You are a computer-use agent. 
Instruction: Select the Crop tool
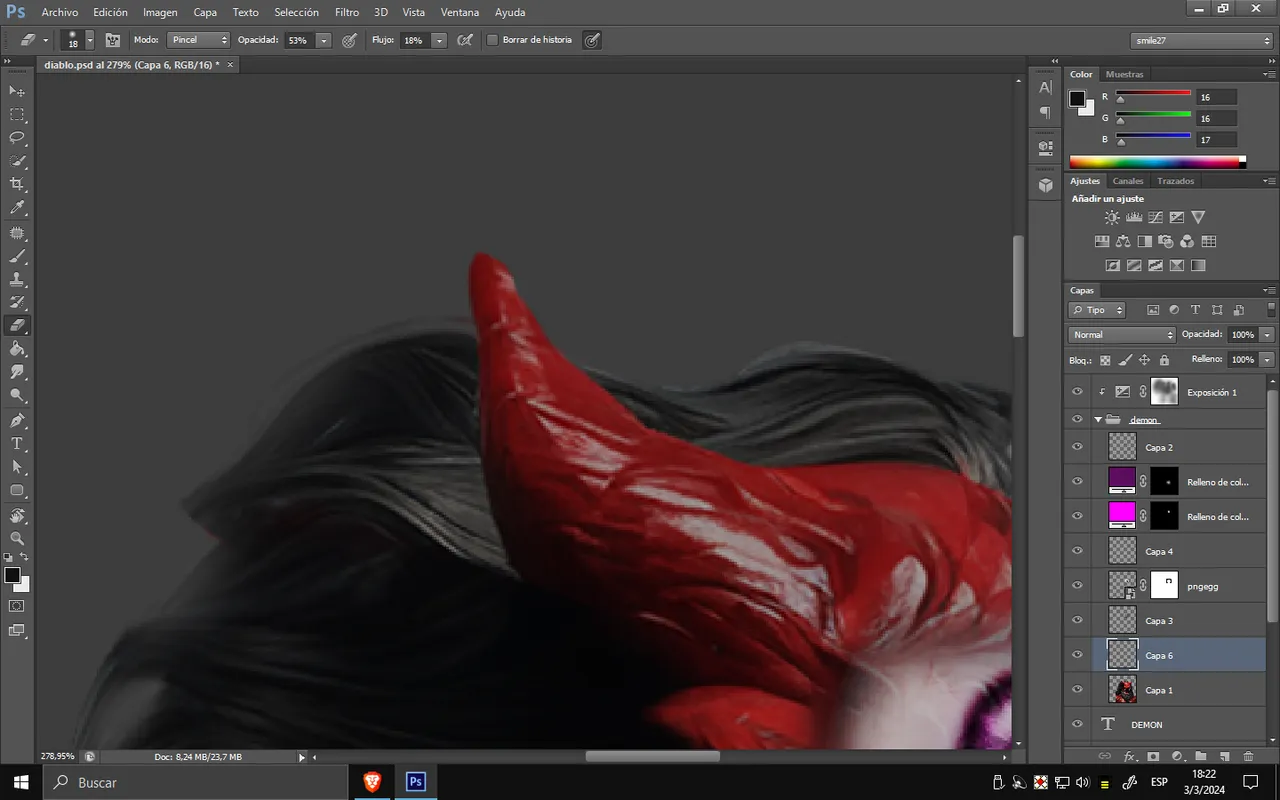(17, 185)
